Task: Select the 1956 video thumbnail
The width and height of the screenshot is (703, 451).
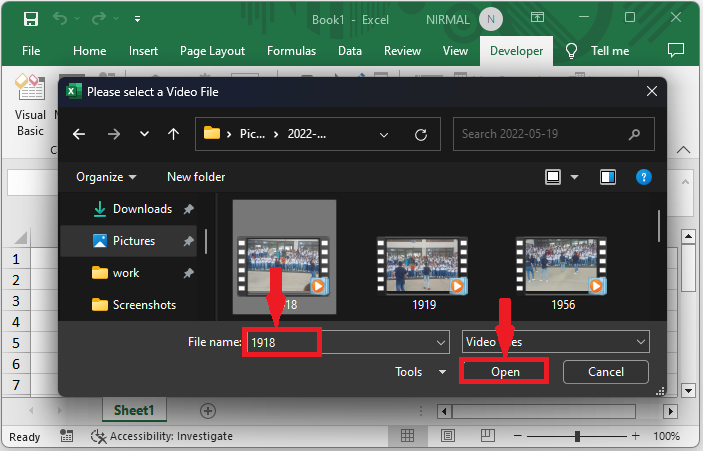Action: [x=562, y=266]
